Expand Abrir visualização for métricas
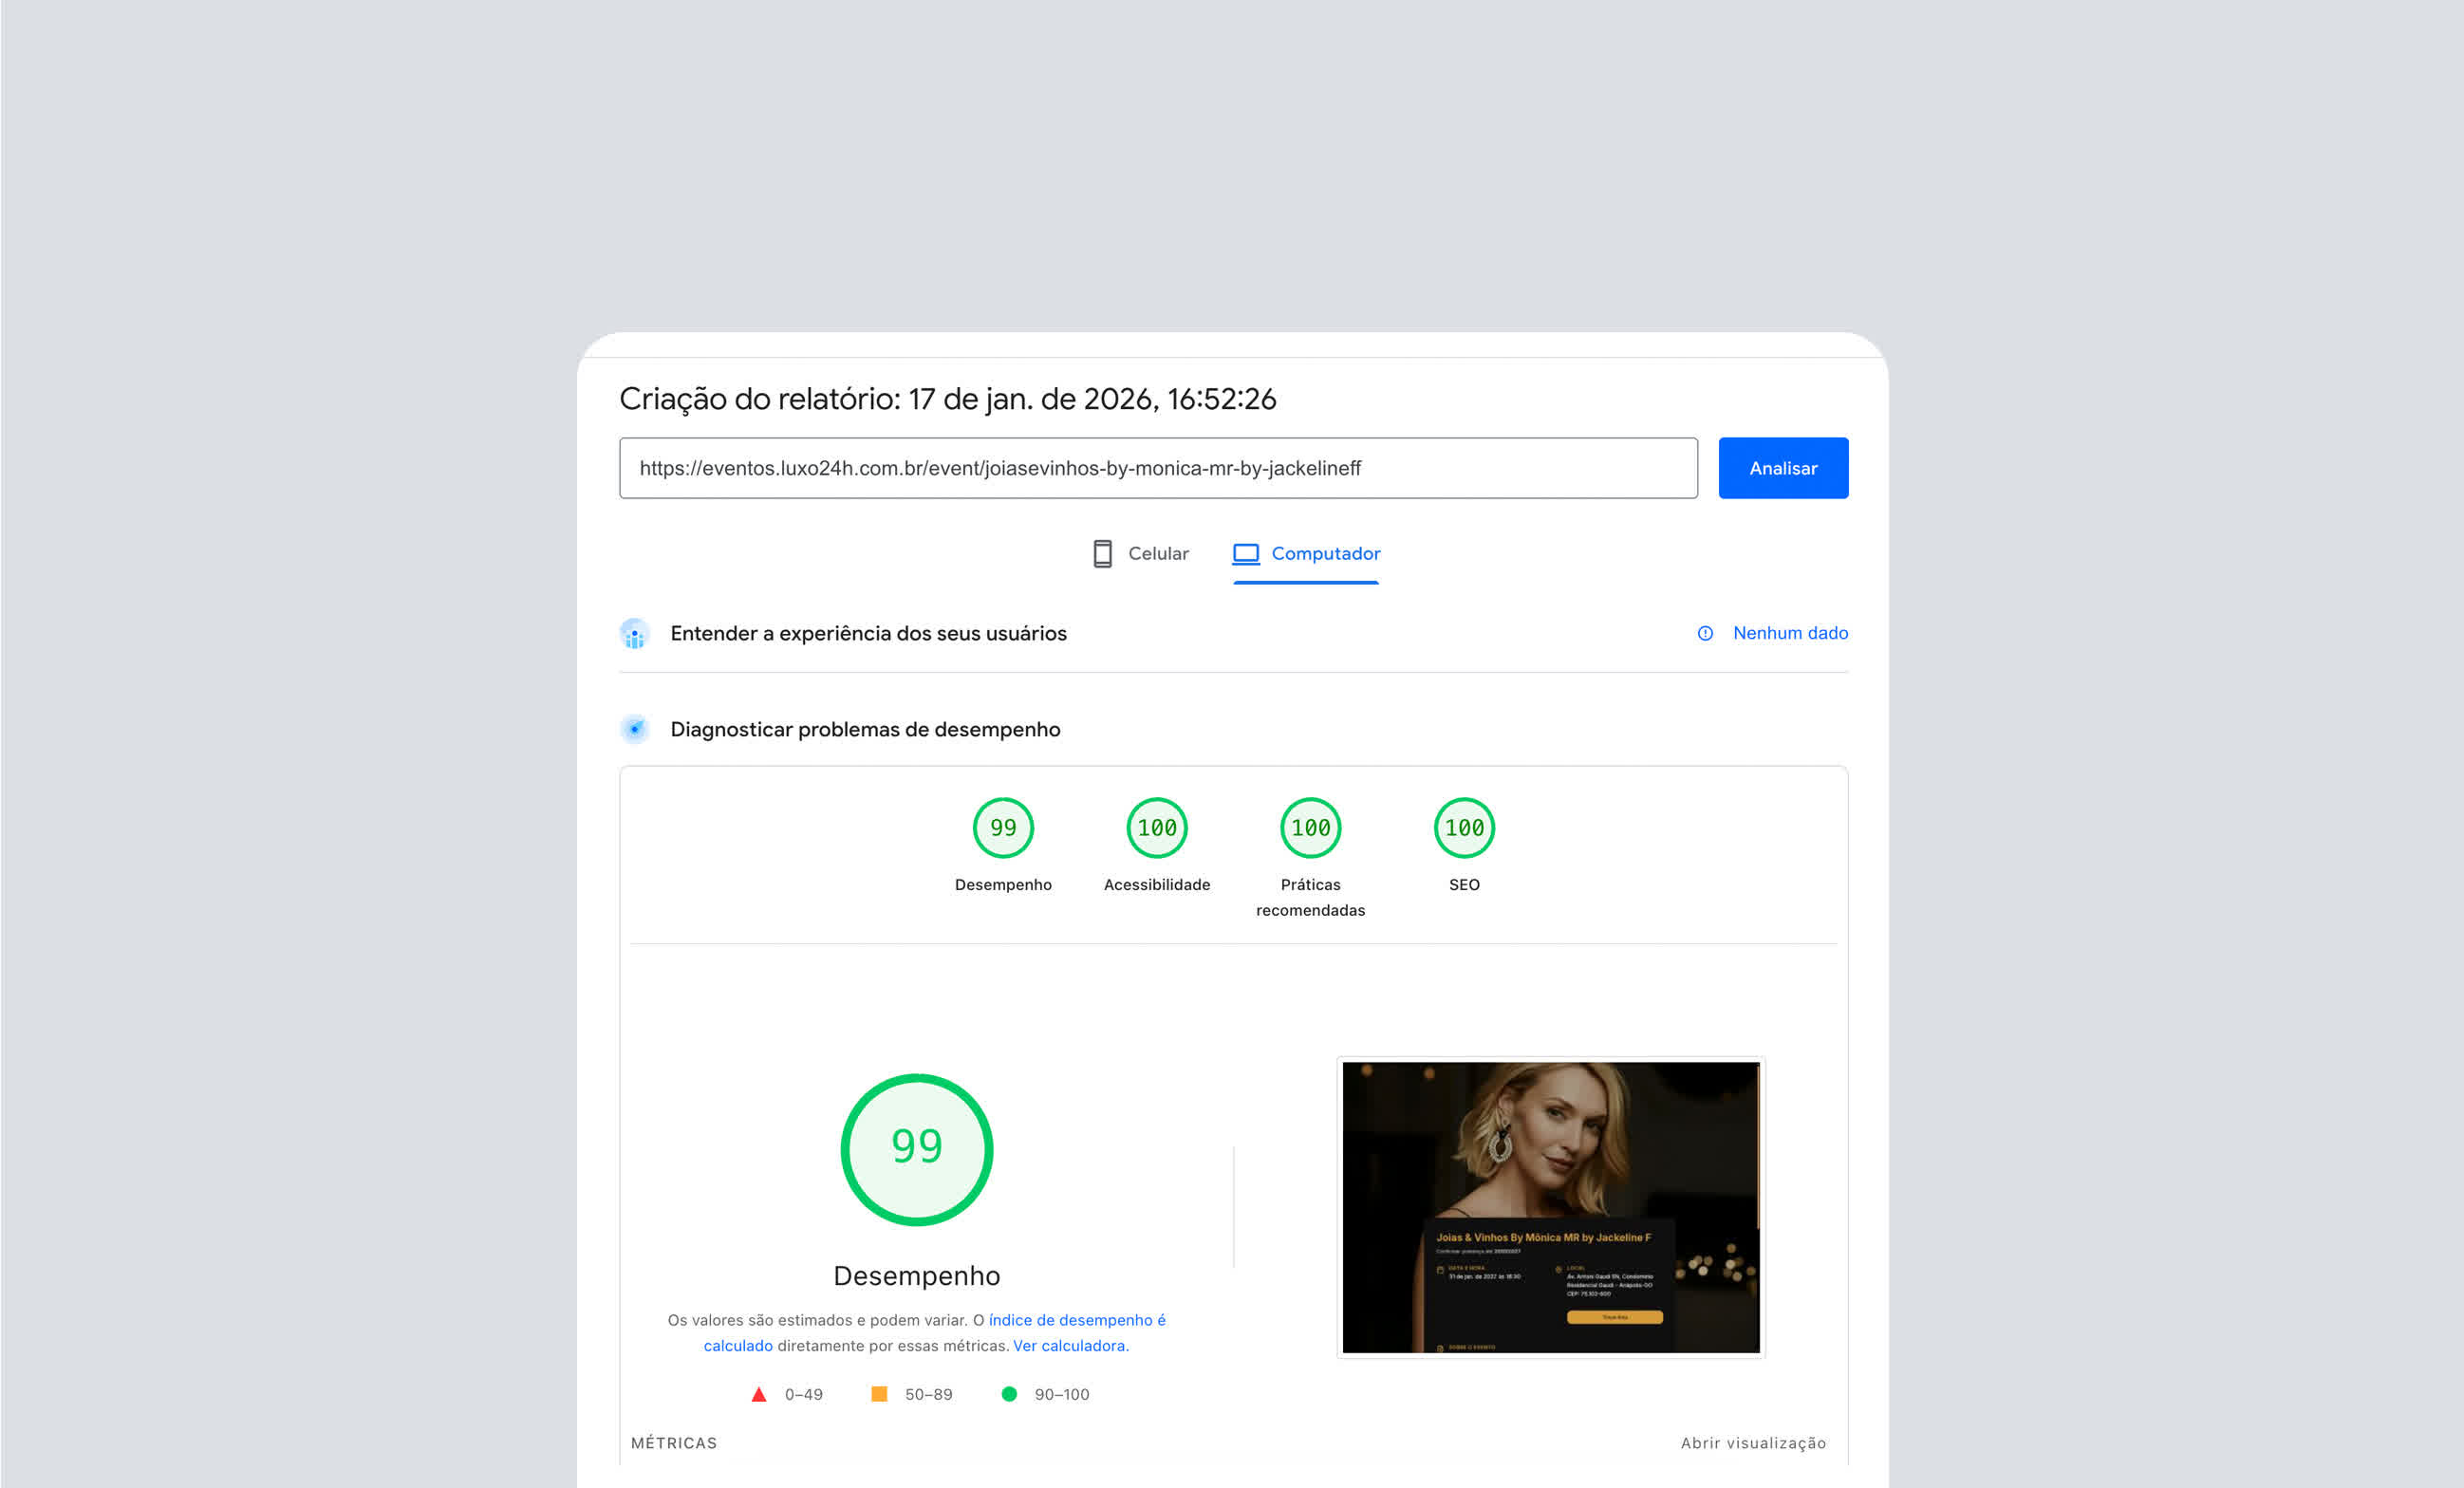Image resolution: width=2464 pixels, height=1488 pixels. [x=1753, y=1442]
